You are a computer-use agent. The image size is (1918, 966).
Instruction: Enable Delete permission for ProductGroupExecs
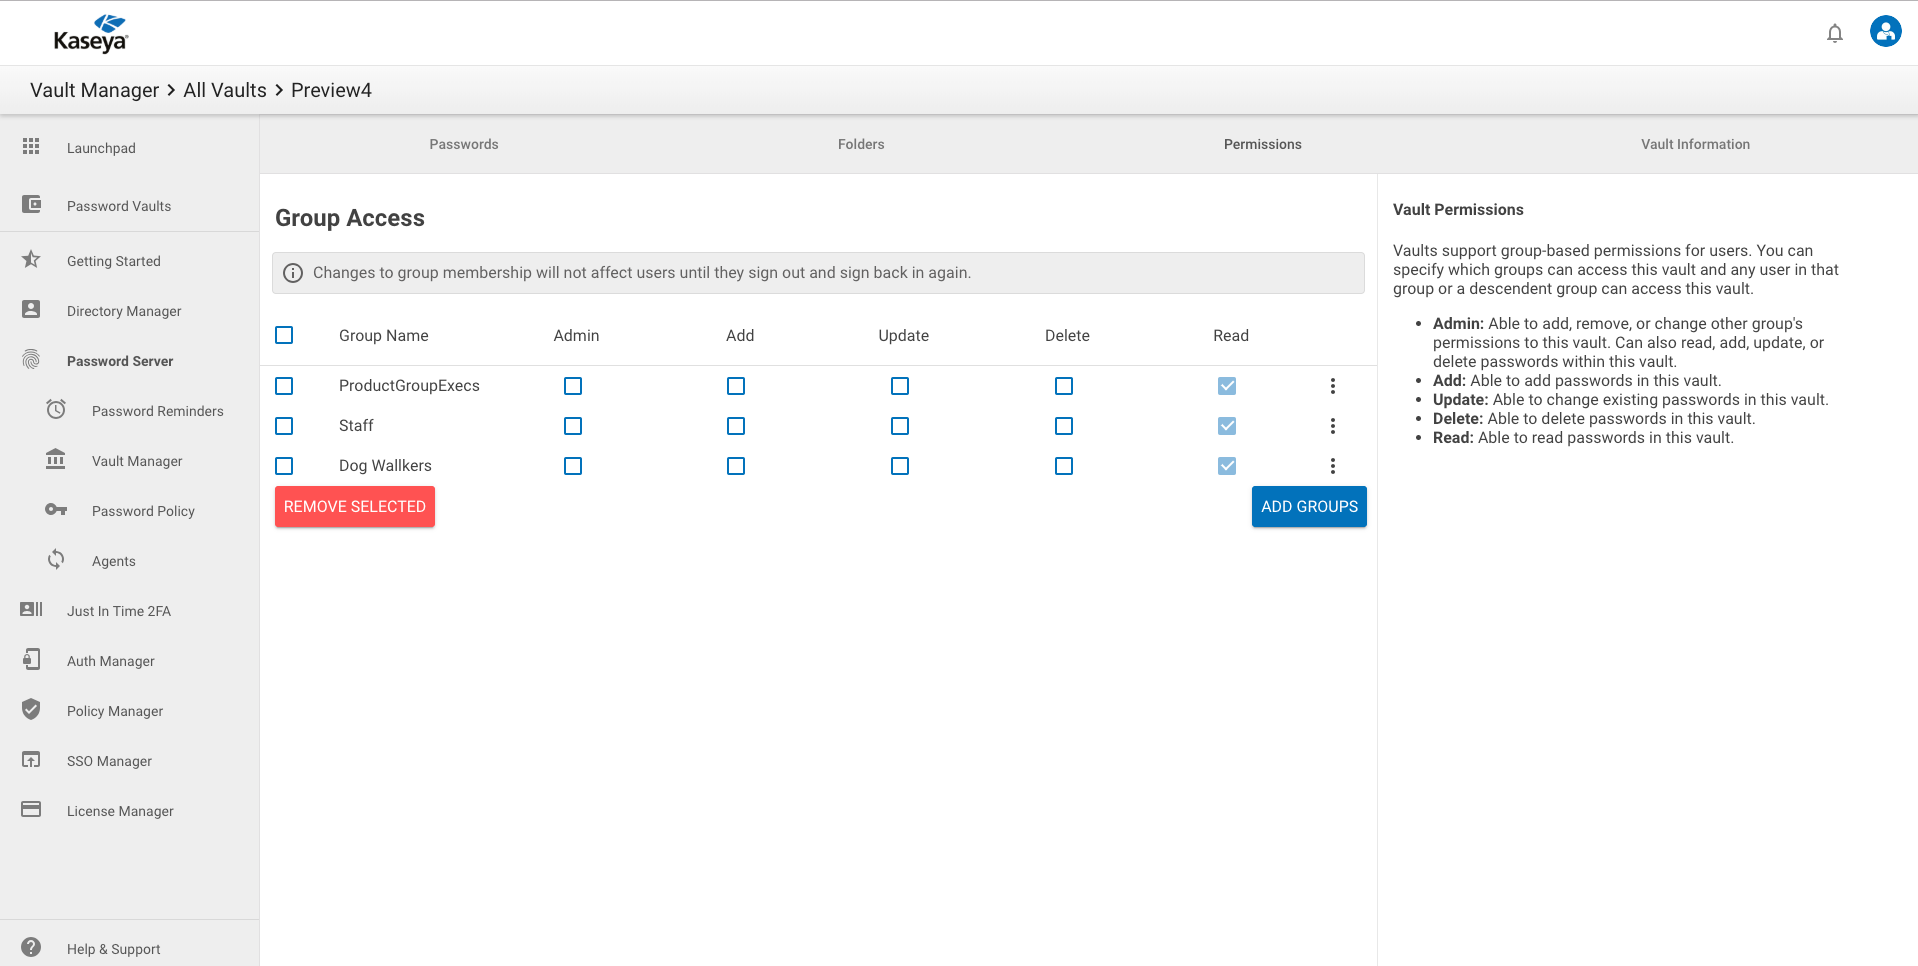coord(1064,386)
